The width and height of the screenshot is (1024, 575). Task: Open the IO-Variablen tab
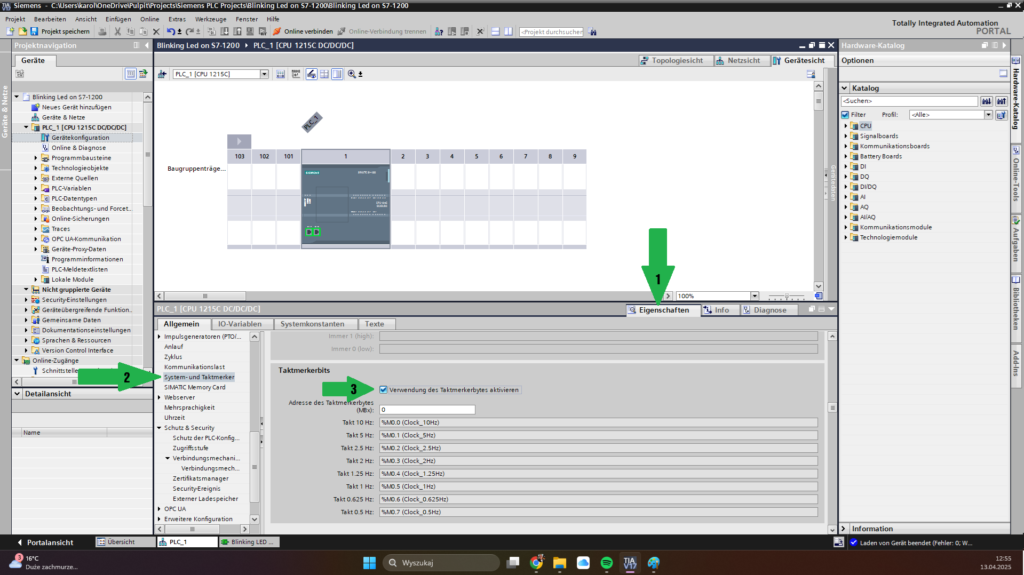coord(240,324)
